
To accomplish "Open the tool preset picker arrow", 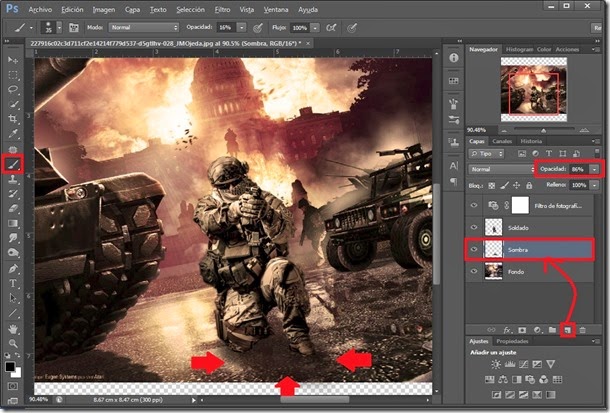I will click(x=32, y=28).
